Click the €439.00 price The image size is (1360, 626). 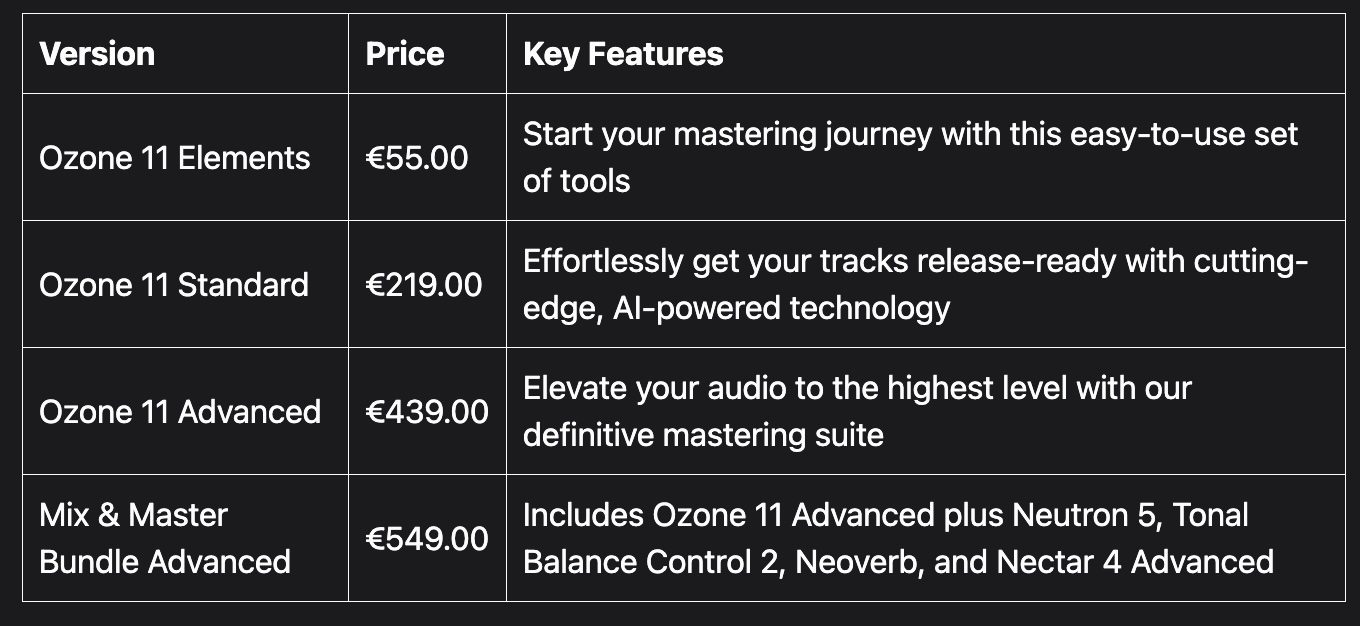[427, 412]
